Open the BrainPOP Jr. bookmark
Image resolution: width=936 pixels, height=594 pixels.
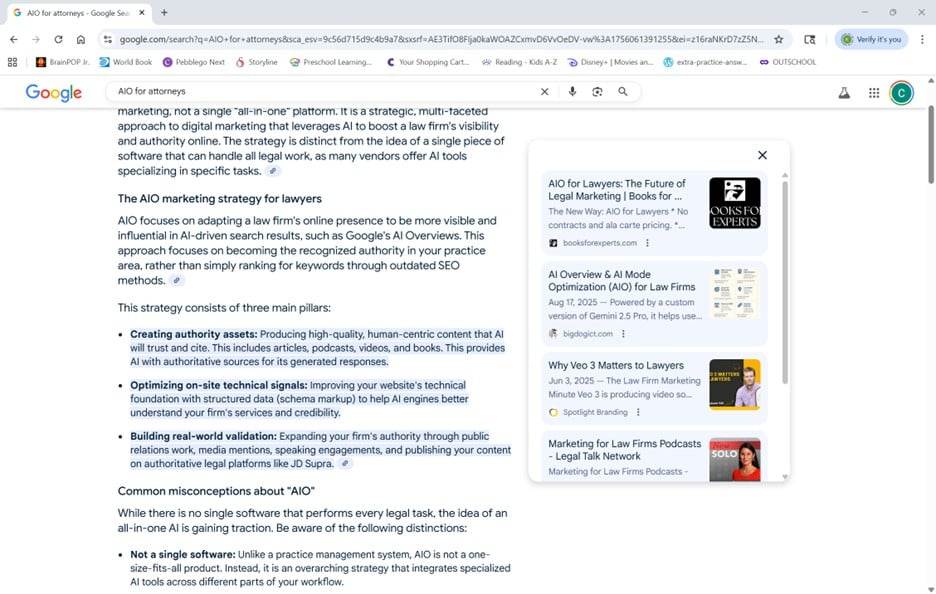pyautogui.click(x=63, y=62)
